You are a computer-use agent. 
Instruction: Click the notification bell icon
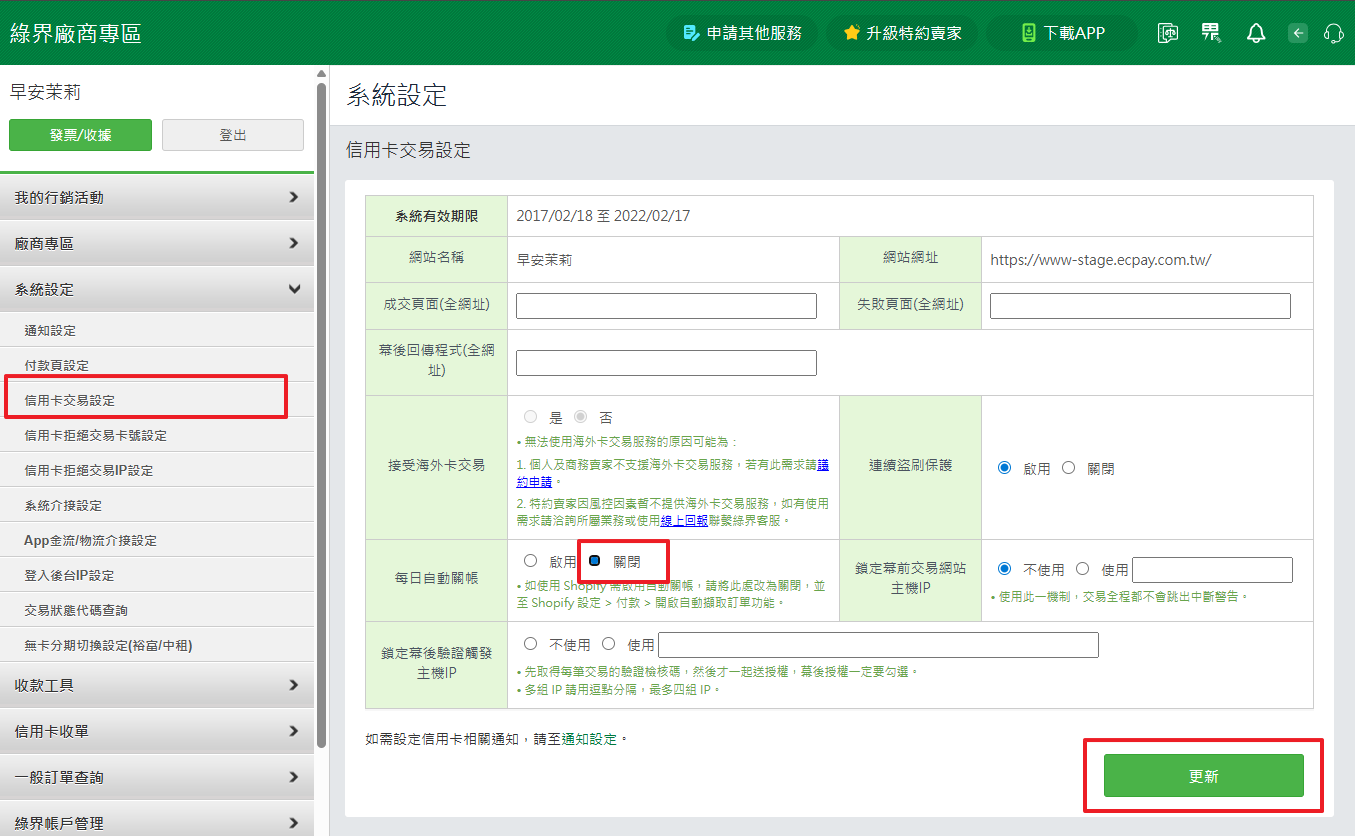coord(1256,33)
